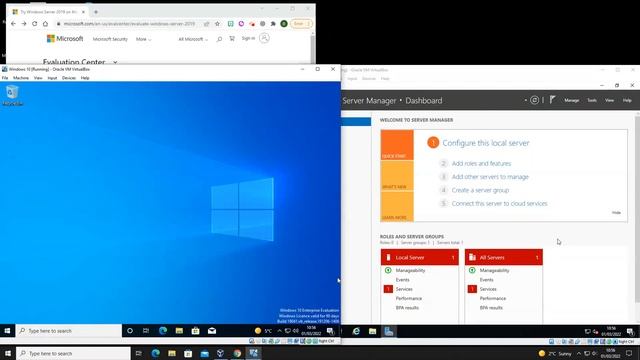Open Recycle Bin on Windows 10 VM desktop
Screen dimensions: 640x360
click(x=12, y=96)
